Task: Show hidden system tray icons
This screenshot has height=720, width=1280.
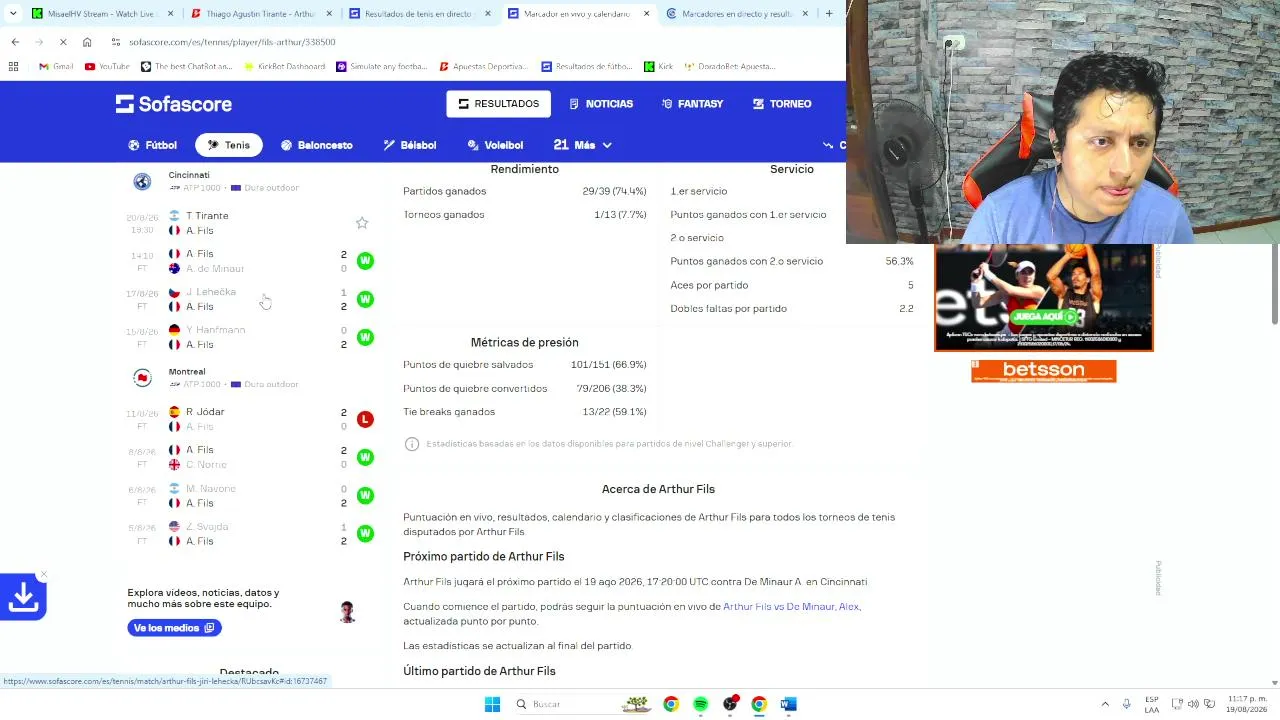Action: point(1105,704)
